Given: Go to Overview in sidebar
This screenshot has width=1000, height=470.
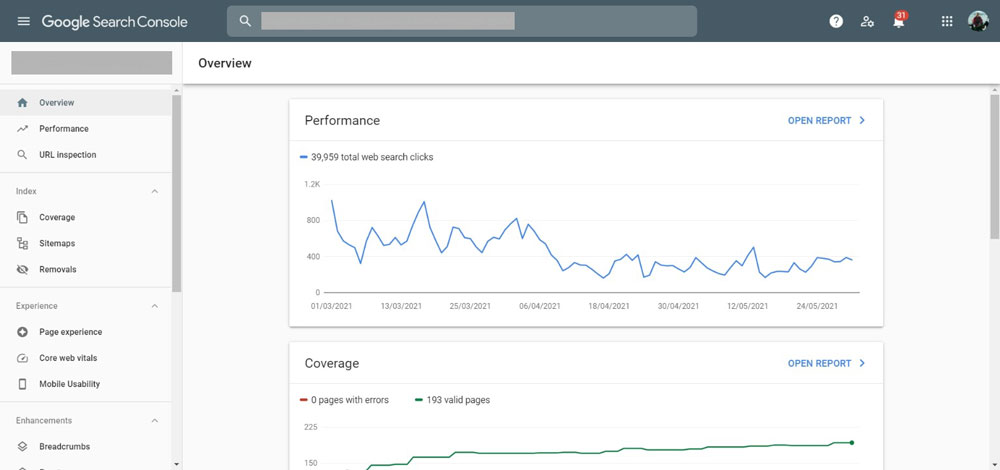Looking at the screenshot, I should tap(85, 103).
